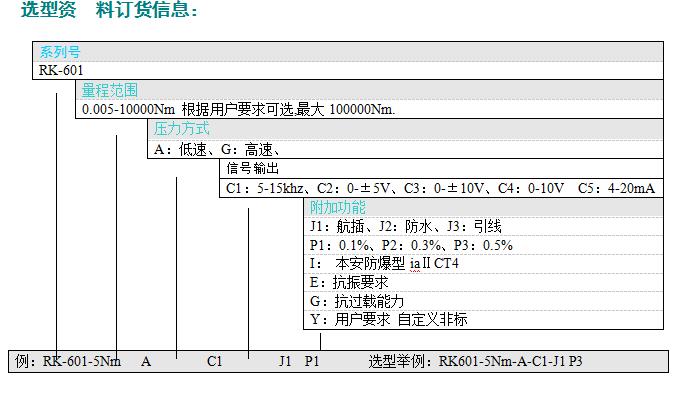Select the 附加功能 section header
The image size is (683, 399).
pyautogui.click(x=338, y=207)
